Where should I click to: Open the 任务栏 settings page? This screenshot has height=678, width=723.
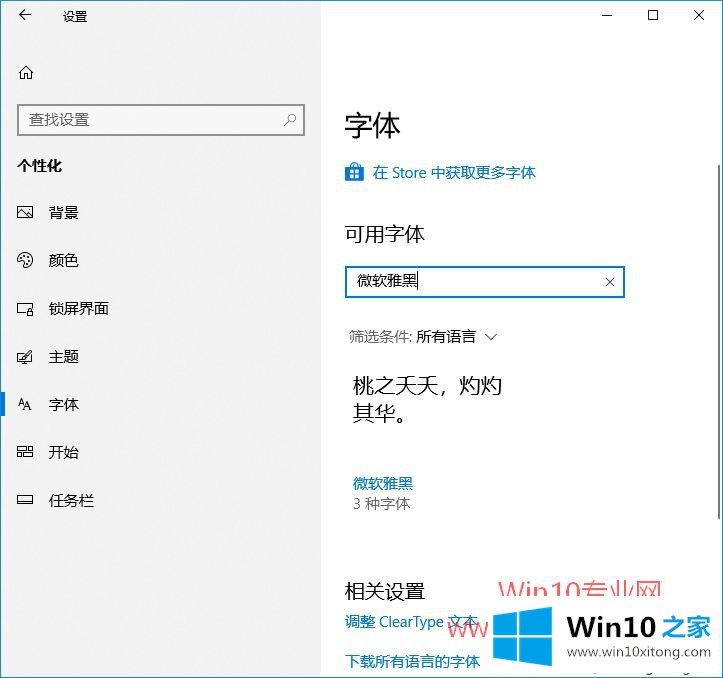coord(71,500)
